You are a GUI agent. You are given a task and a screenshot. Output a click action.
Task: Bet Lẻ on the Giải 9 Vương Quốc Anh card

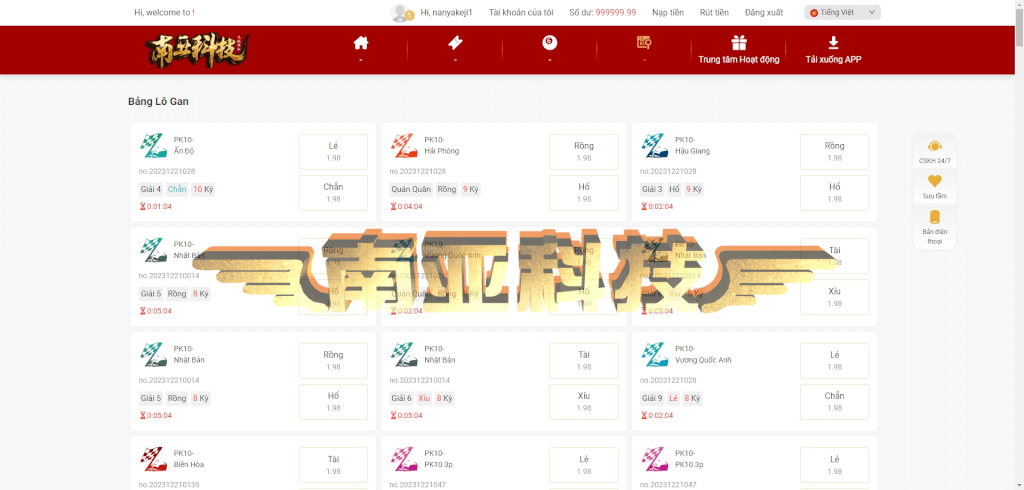click(835, 361)
